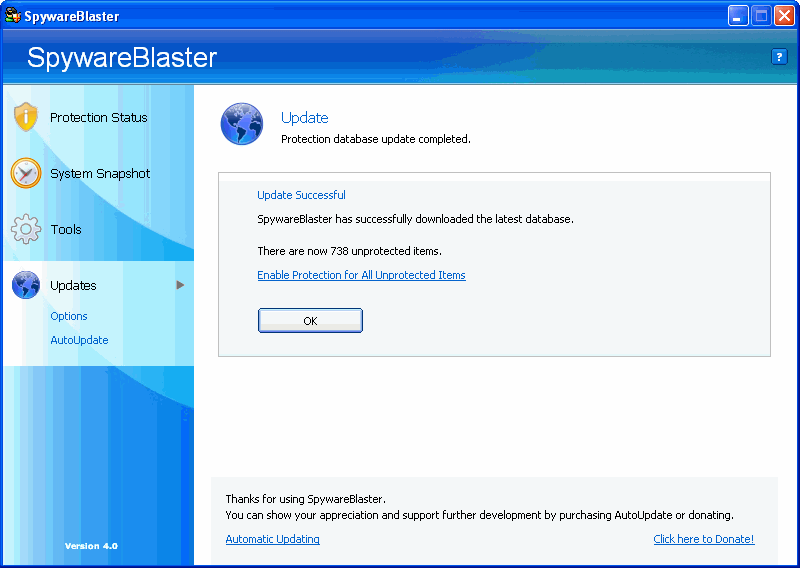The height and width of the screenshot is (568, 800).
Task: Open Options under Updates
Action: [x=69, y=316]
